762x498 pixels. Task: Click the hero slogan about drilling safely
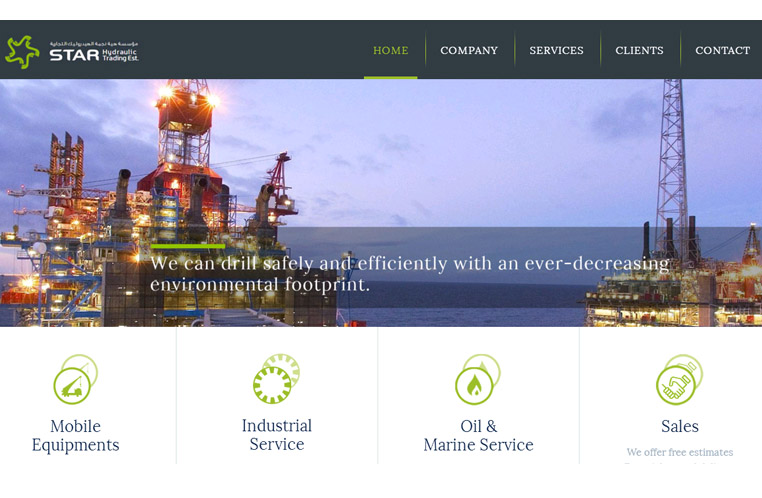pos(410,274)
